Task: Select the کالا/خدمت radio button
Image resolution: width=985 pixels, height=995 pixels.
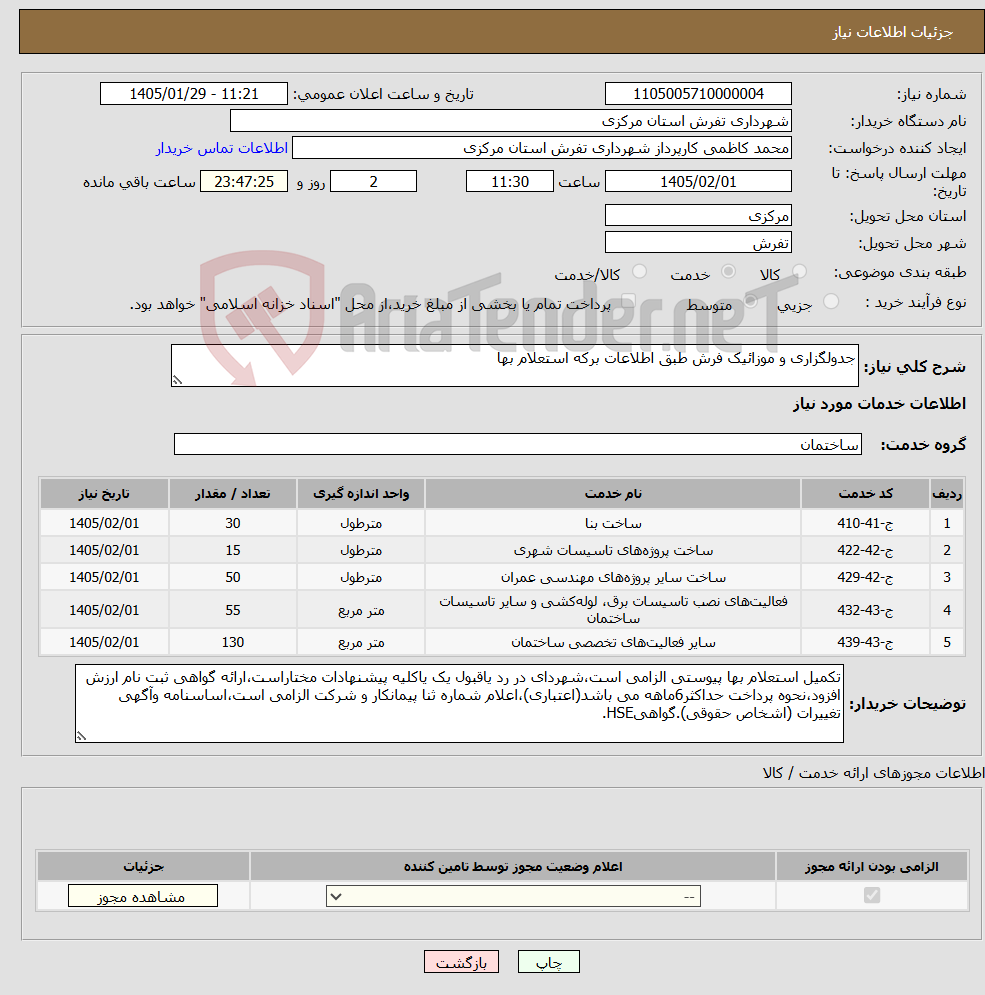Action: tap(639, 272)
